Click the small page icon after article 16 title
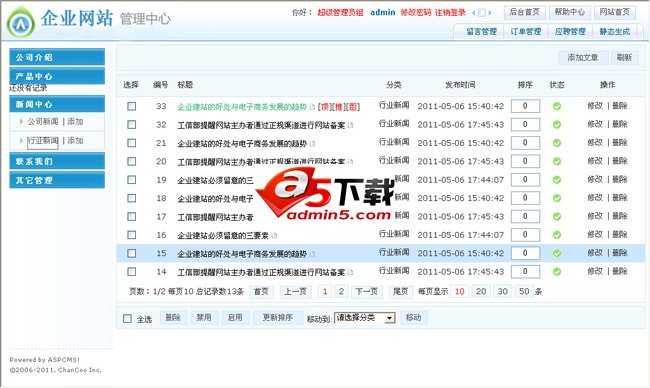Viewport: 650px width, 388px height. click(x=274, y=235)
